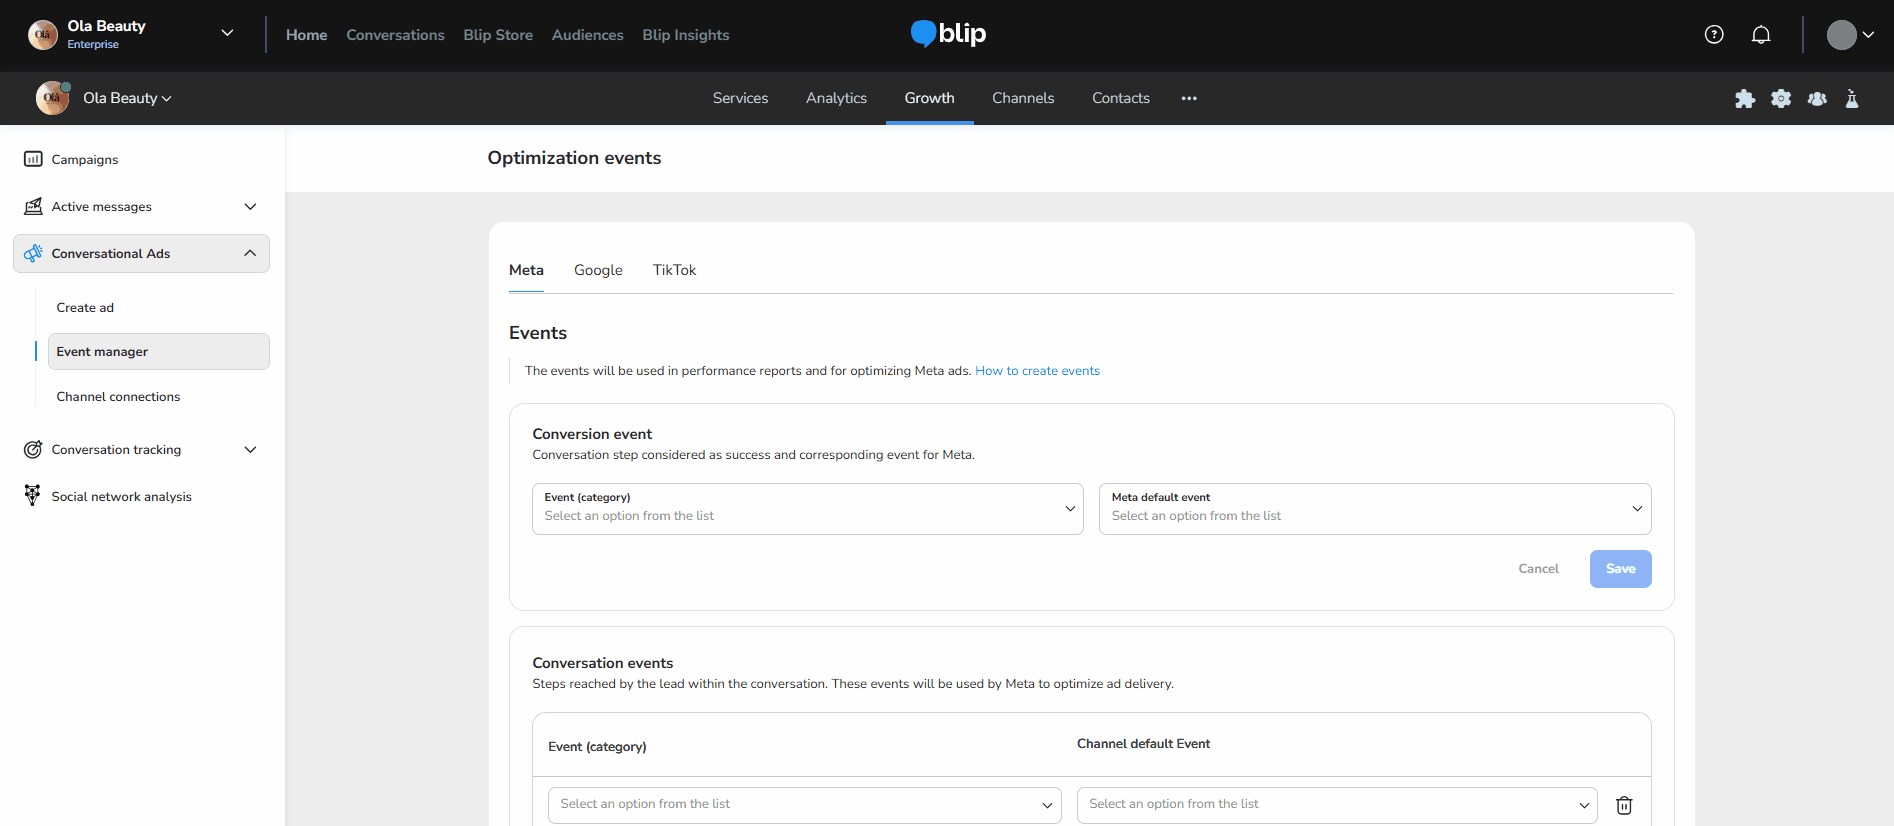Viewport: 1894px width, 826px height.
Task: Open more options ellipsis in navigation bar
Action: (x=1189, y=98)
